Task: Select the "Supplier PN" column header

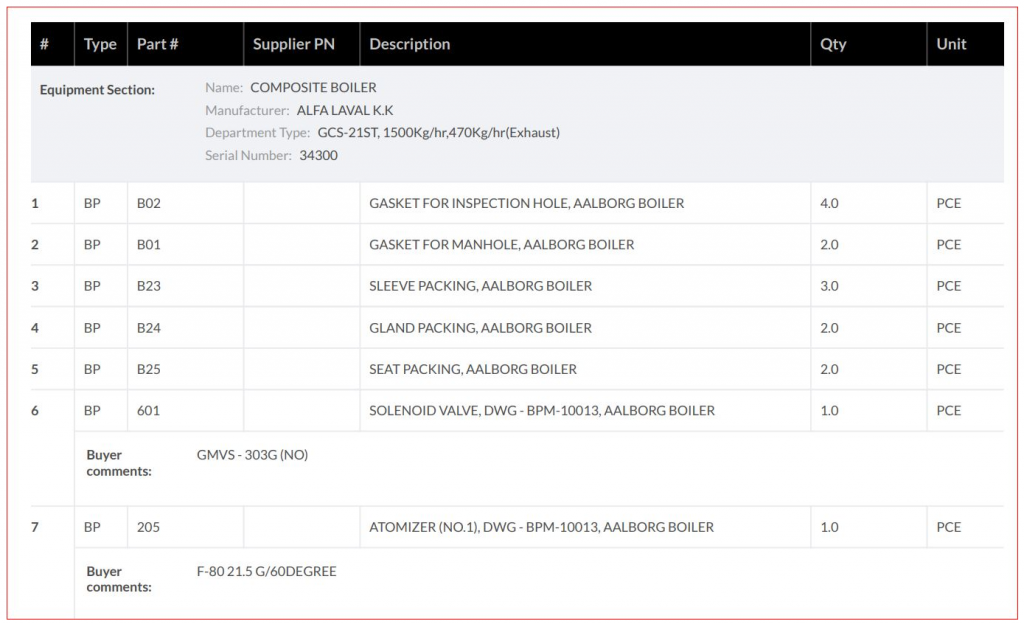Action: 293,44
